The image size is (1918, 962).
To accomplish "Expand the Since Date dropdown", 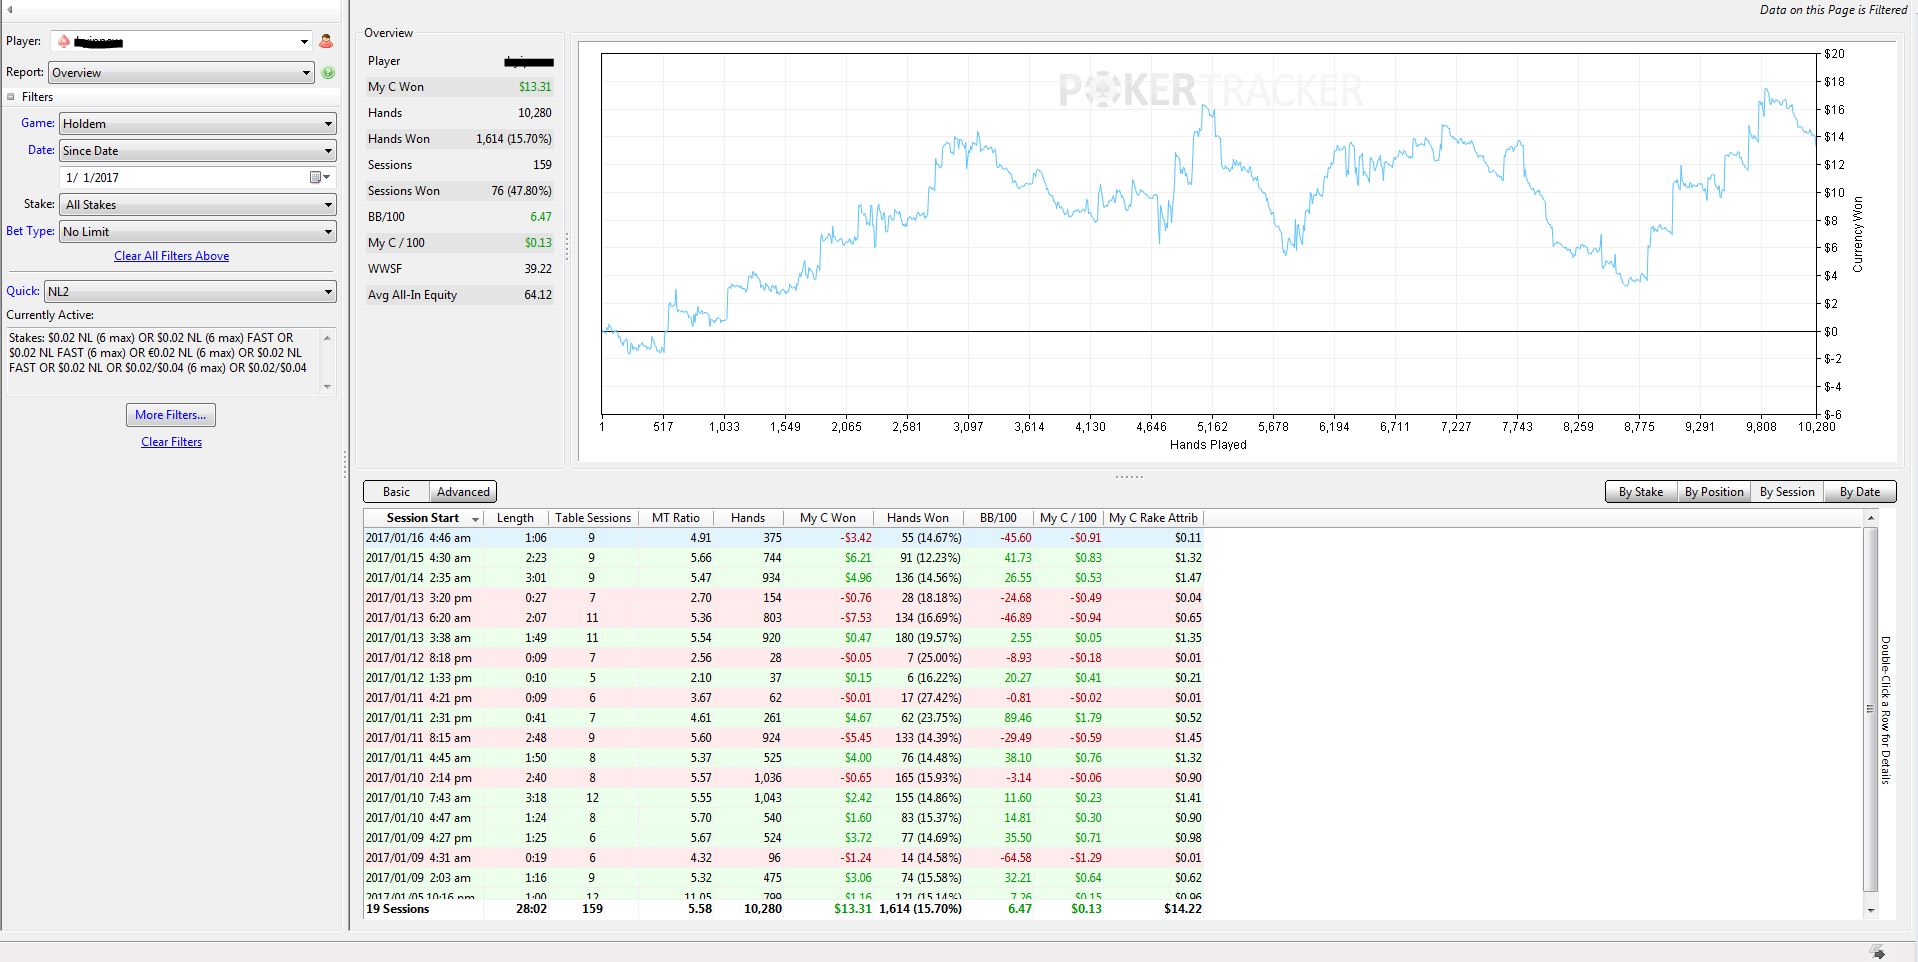I will coord(198,151).
